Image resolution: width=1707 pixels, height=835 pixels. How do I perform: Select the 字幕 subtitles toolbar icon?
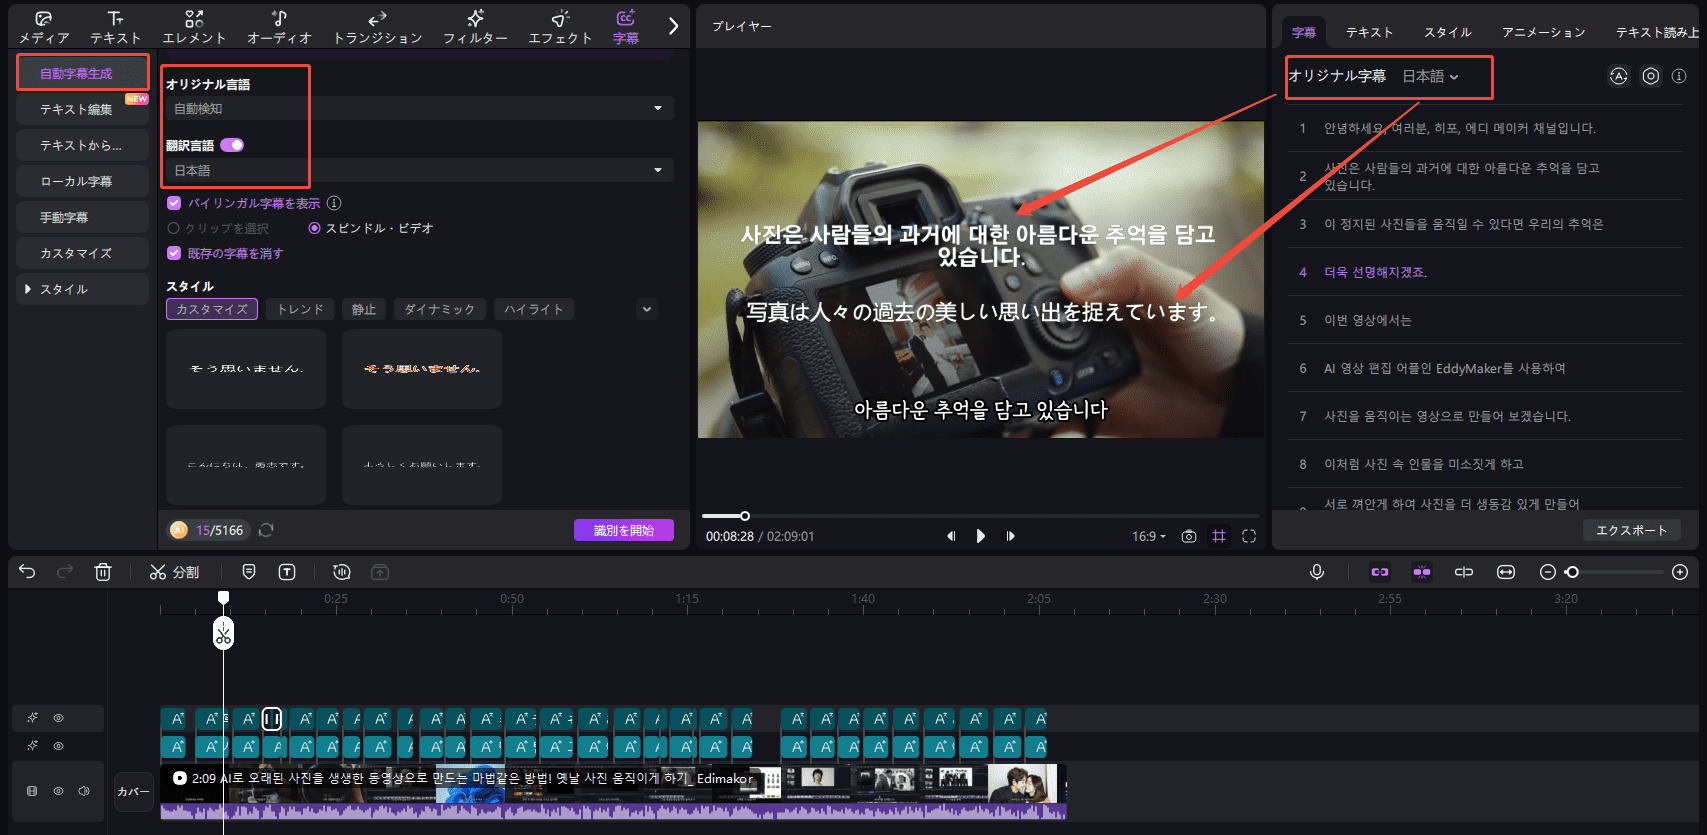626,27
